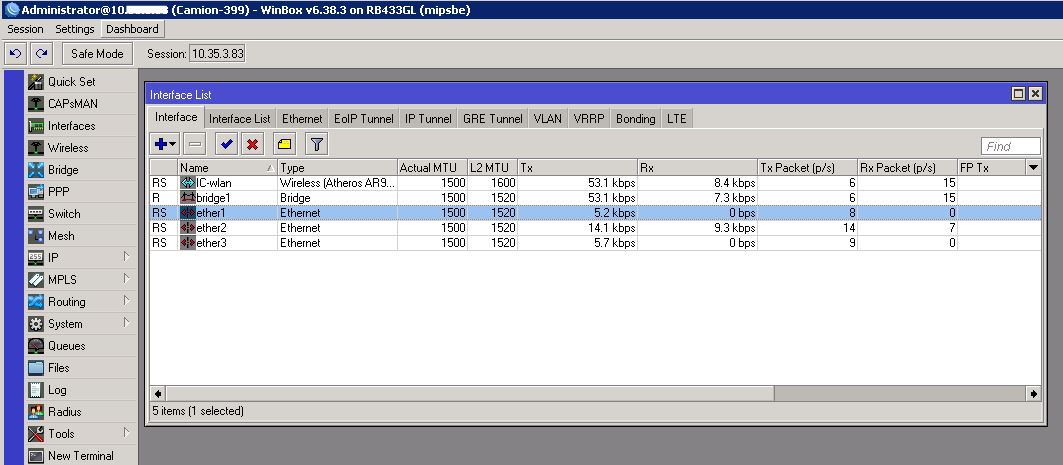Switch to the VLAN tab

coord(548,119)
